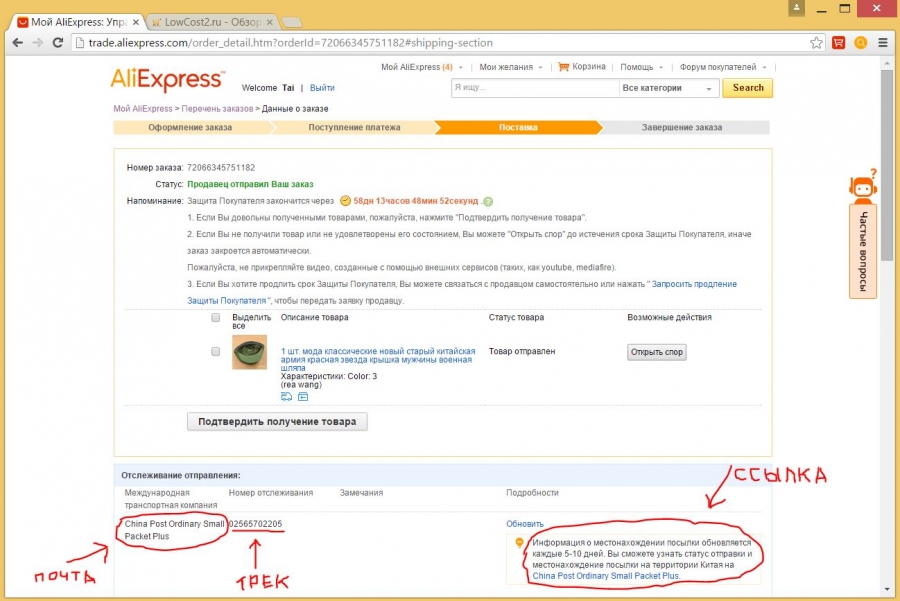Click the Мой AliExpress breadcrumb link

pos(143,108)
